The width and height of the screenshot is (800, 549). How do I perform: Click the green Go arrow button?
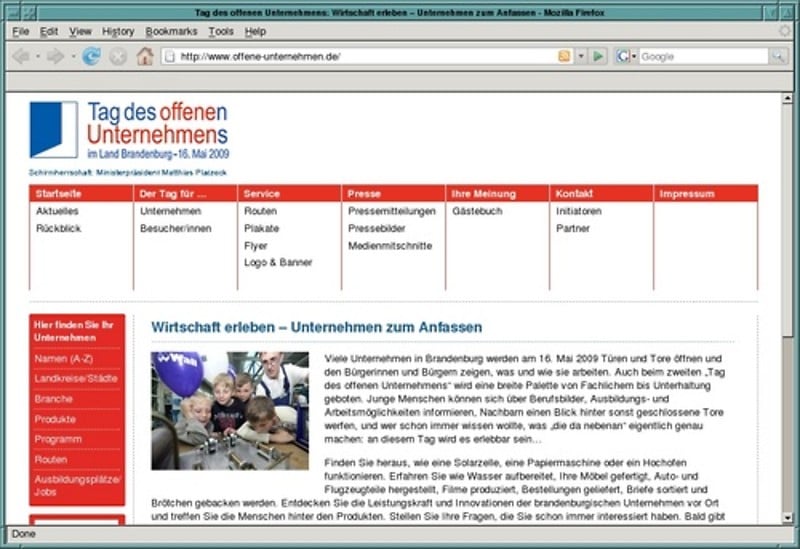click(x=598, y=56)
